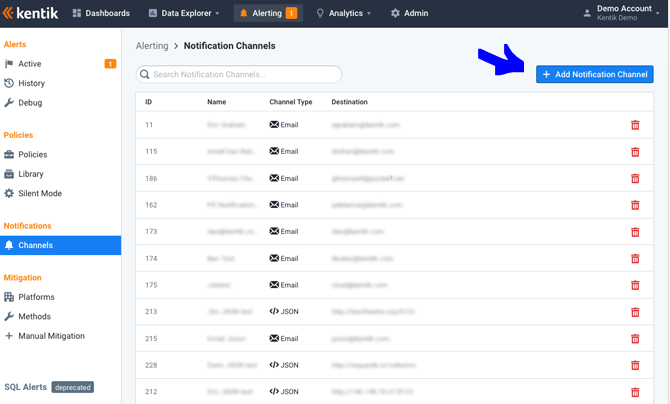Type in Search Notification Channels field

click(244, 75)
